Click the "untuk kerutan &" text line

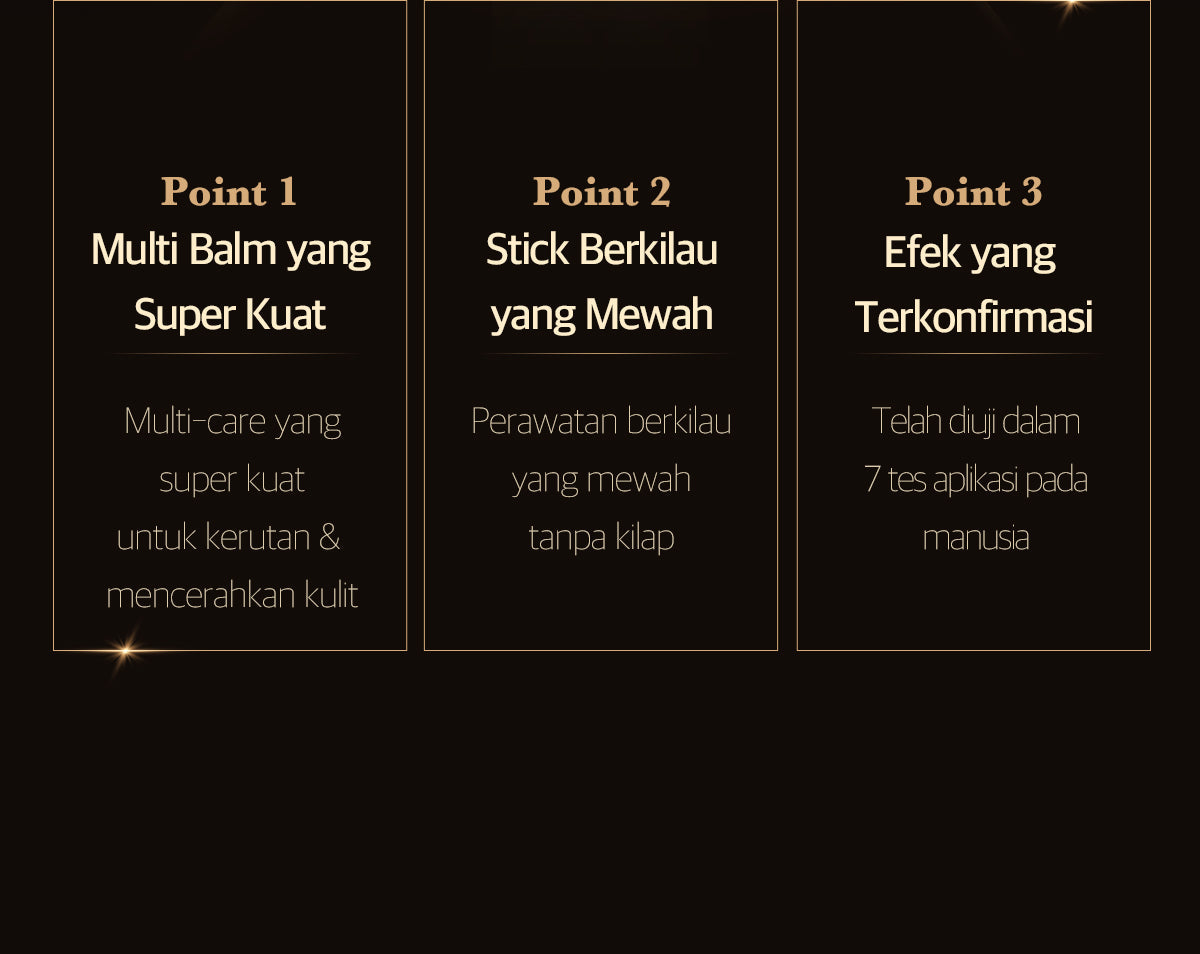(x=228, y=538)
